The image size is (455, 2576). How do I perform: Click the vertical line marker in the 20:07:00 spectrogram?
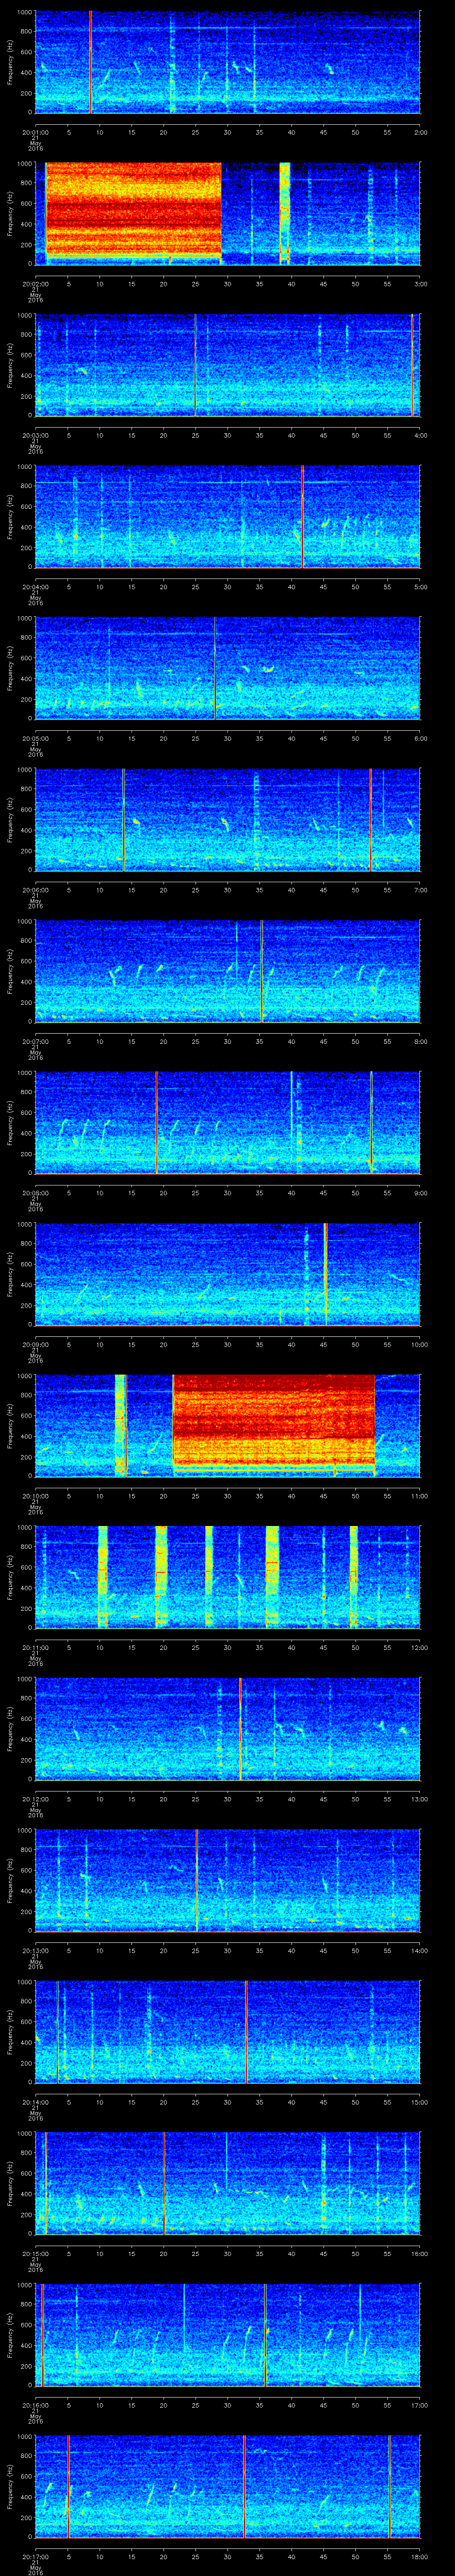point(262,971)
